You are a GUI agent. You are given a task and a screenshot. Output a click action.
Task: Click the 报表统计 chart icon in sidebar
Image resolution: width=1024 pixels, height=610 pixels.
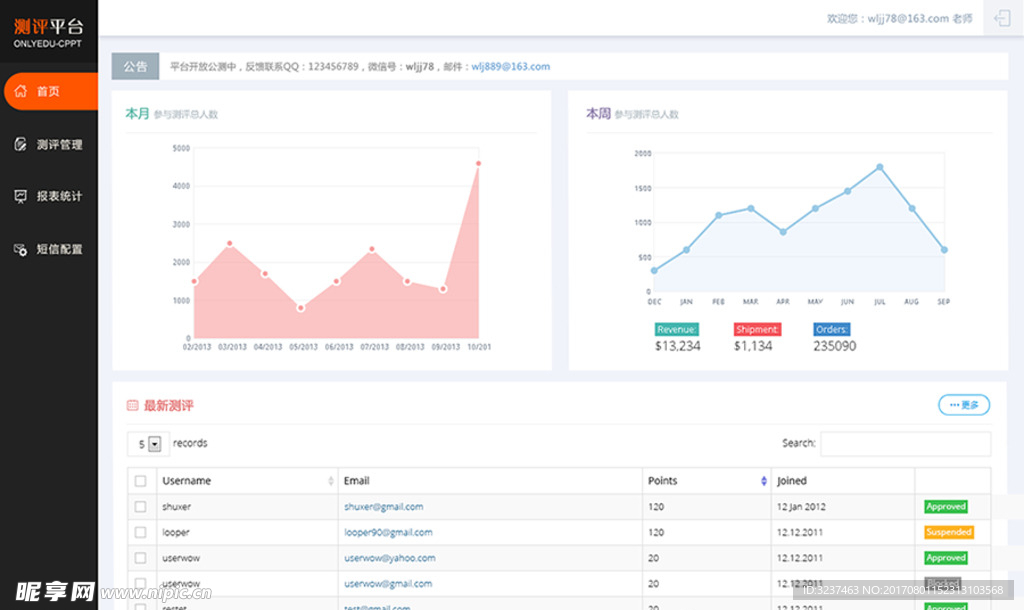[x=21, y=196]
